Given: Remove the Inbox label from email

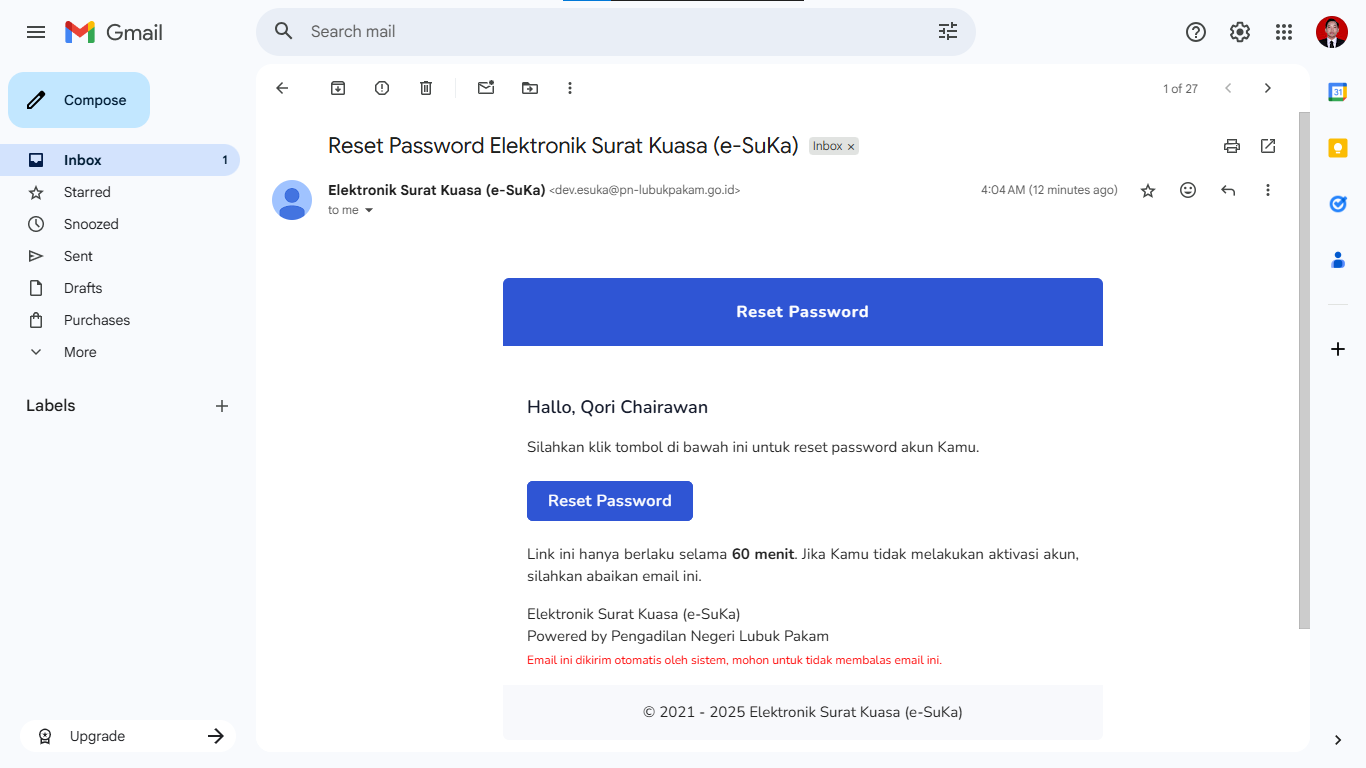Looking at the screenshot, I should point(851,147).
